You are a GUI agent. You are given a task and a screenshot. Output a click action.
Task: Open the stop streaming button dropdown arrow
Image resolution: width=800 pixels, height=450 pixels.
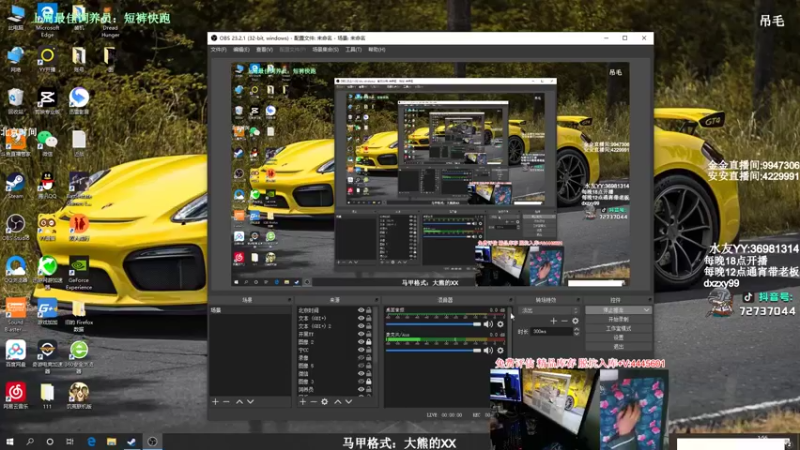coord(646,310)
